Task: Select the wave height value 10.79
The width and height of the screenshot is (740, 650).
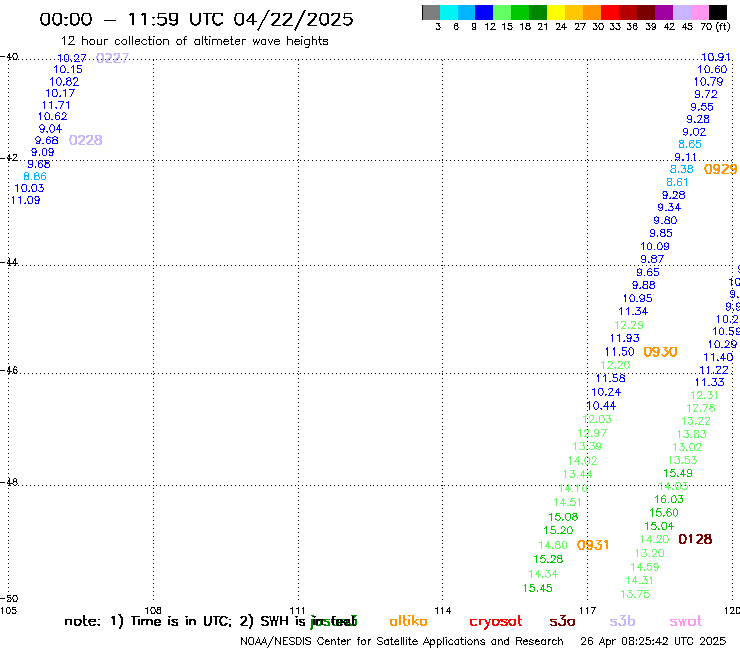Action: [x=708, y=82]
